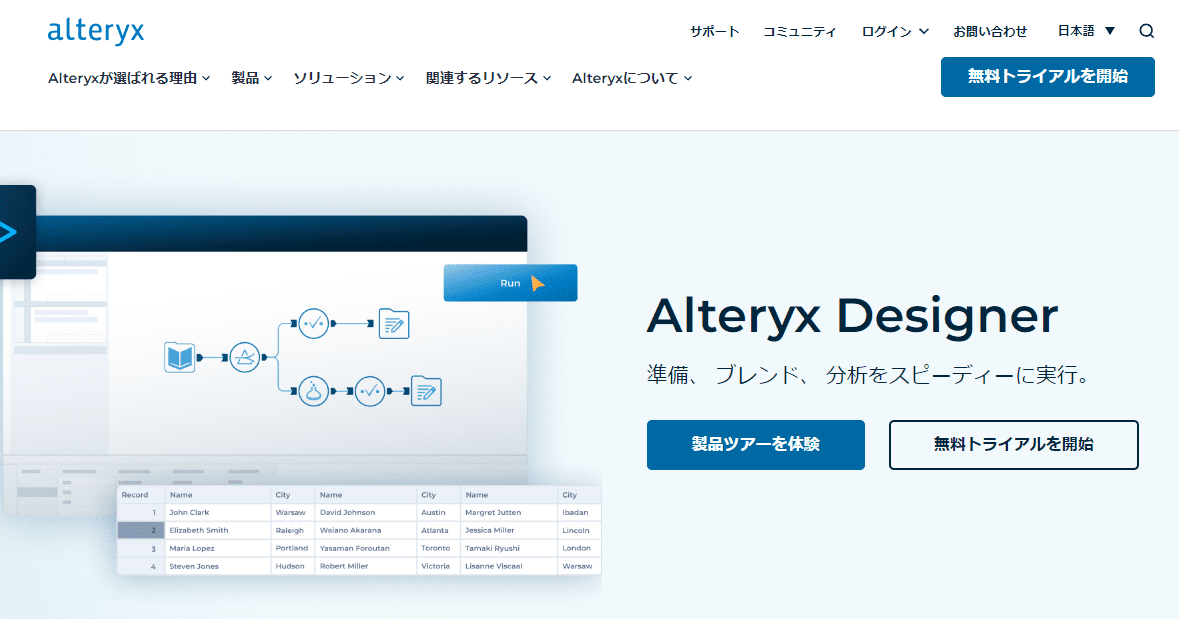The image size is (1179, 619).
Task: Click header 無料トライアルを開始 button
Action: (x=1047, y=77)
